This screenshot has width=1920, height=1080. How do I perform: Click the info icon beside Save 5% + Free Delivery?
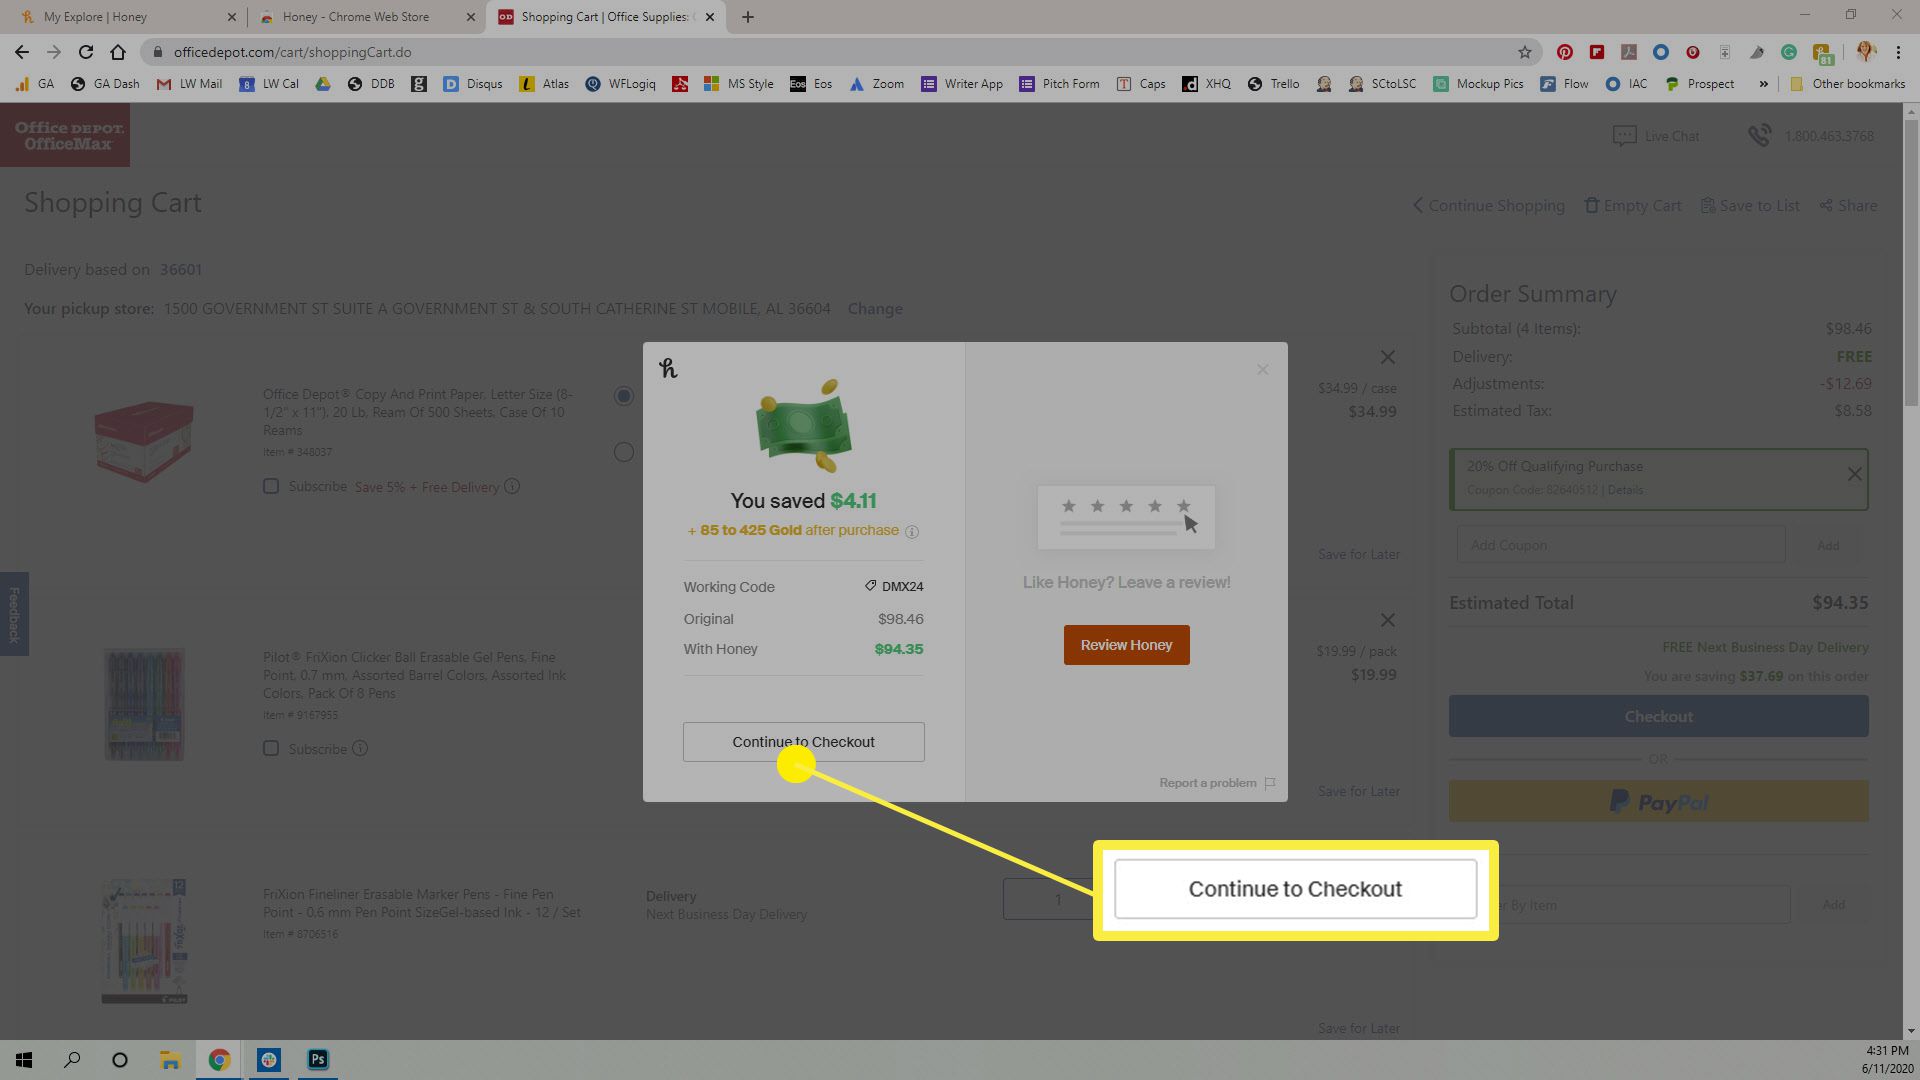512,486
